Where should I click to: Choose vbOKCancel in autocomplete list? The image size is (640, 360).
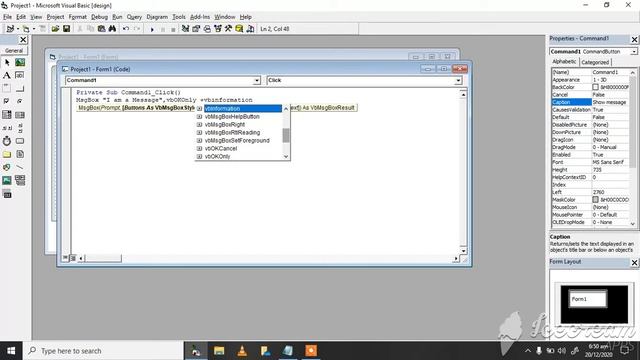coord(239,148)
